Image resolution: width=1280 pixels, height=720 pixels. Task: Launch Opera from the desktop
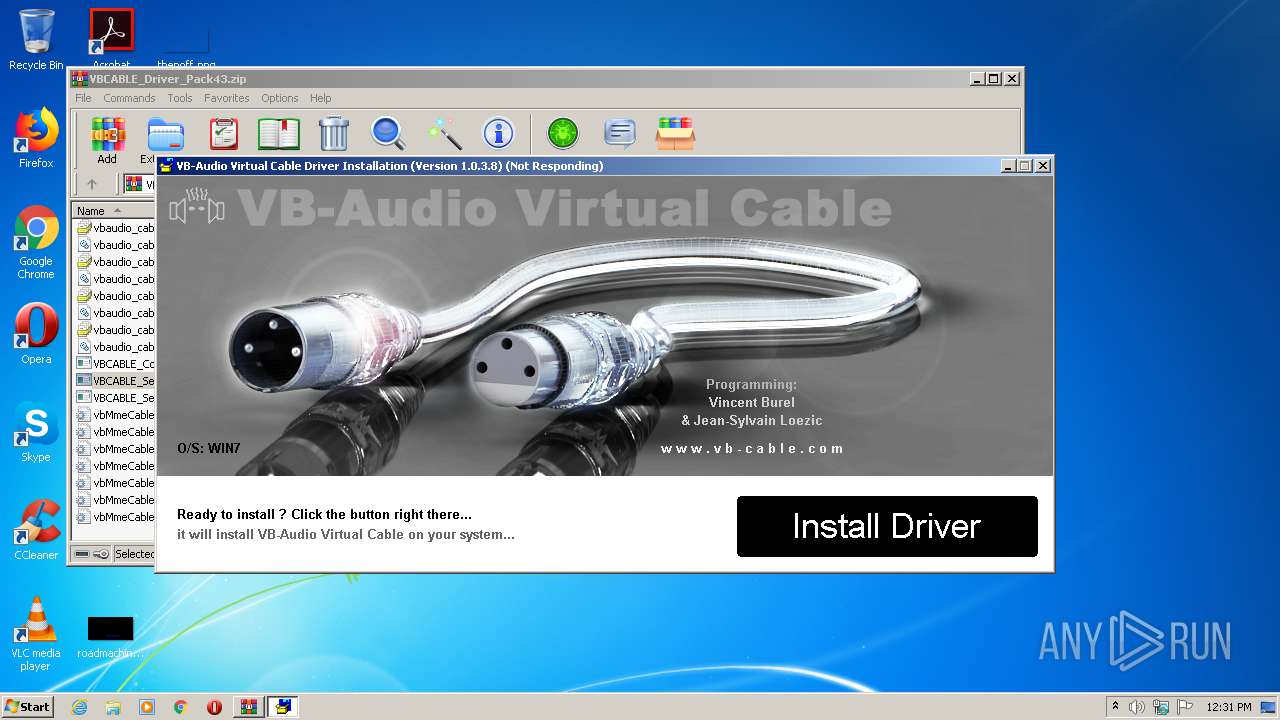(x=36, y=334)
